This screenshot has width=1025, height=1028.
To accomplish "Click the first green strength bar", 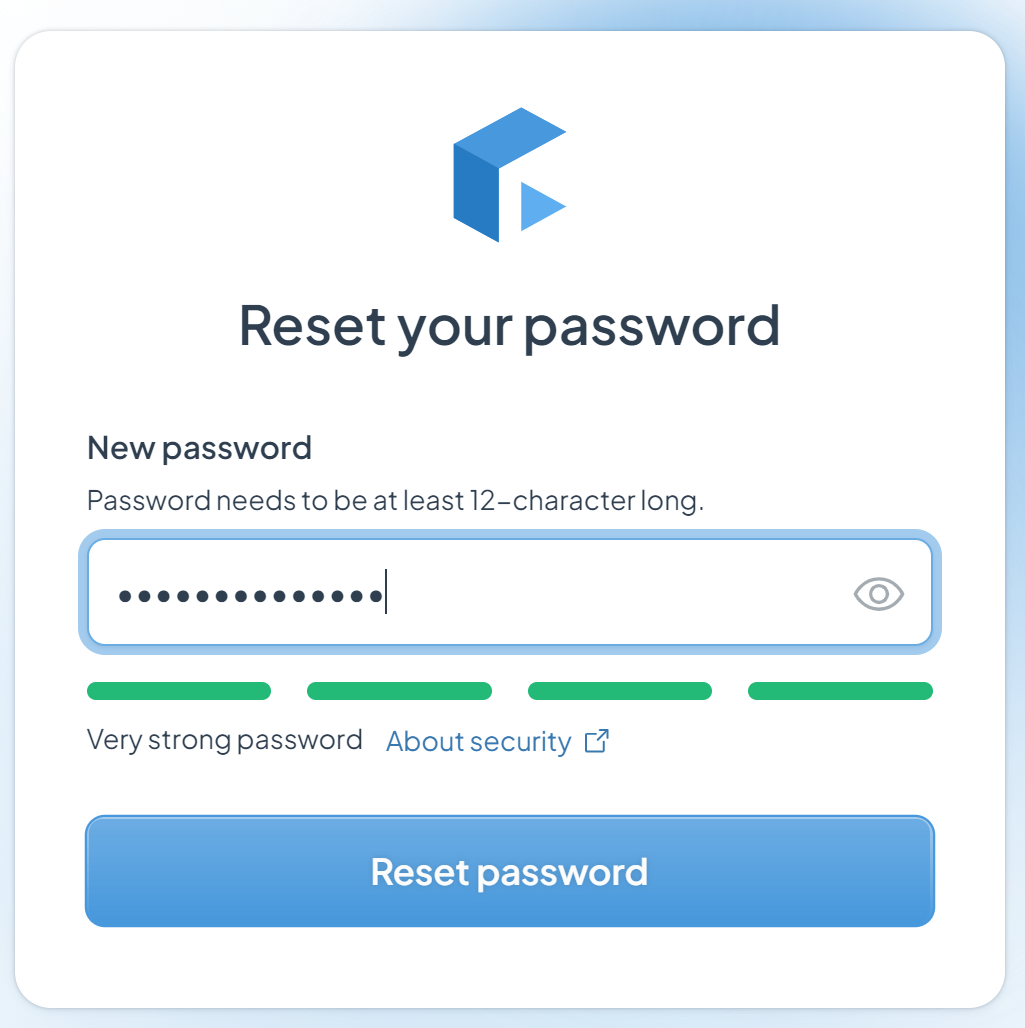I will pyautogui.click(x=179, y=691).
